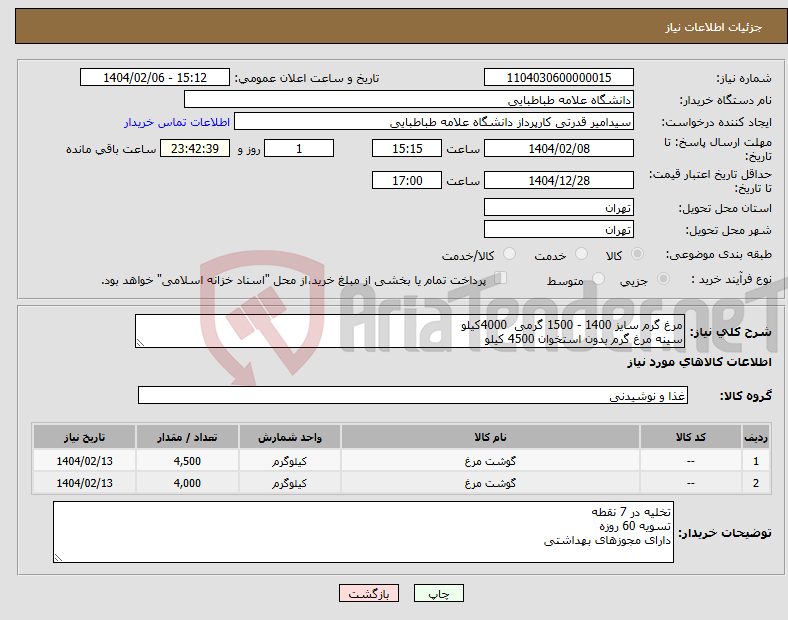Click the buyer name field دانشگاه علامه طباطبایی

tap(409, 99)
